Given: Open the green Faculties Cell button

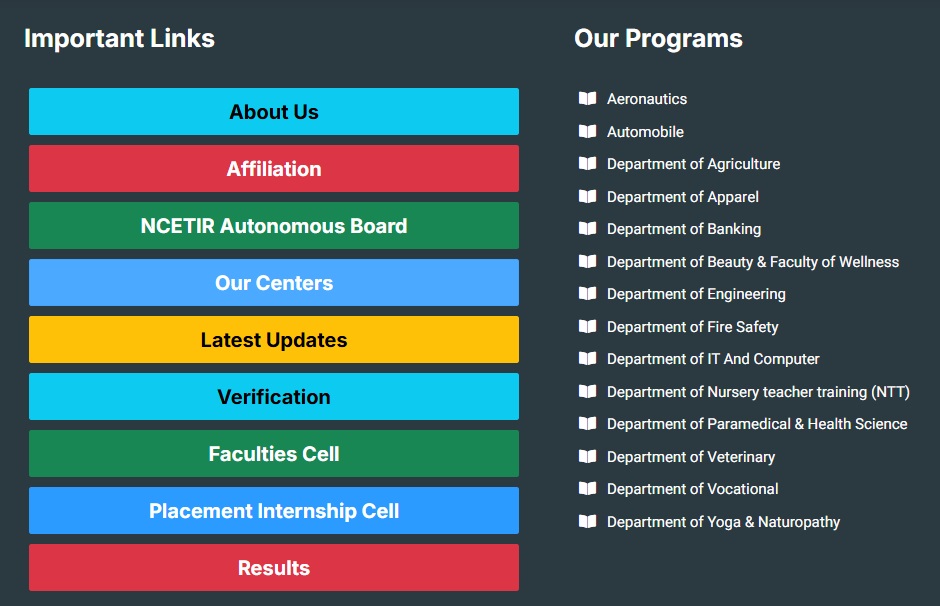Looking at the screenshot, I should pos(274,453).
